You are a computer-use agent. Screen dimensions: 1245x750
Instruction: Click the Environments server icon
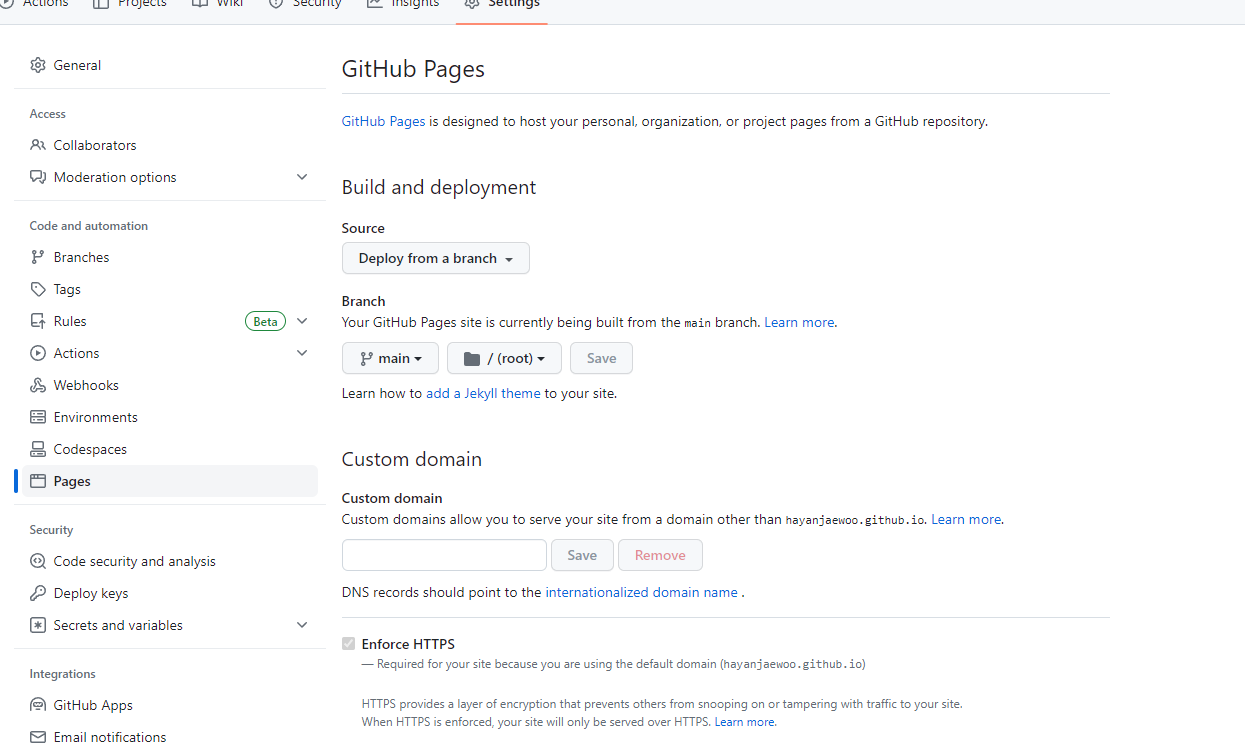38,417
